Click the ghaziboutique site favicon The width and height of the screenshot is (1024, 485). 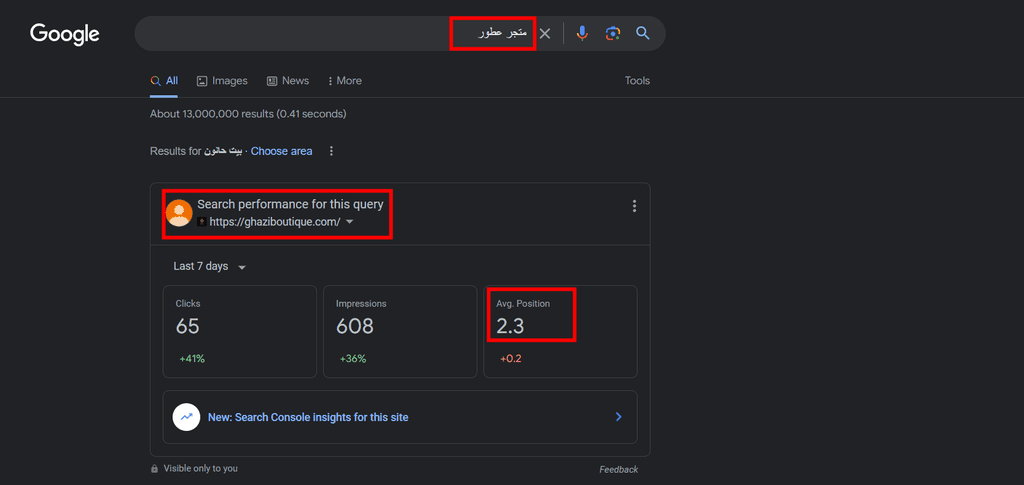coord(202,222)
